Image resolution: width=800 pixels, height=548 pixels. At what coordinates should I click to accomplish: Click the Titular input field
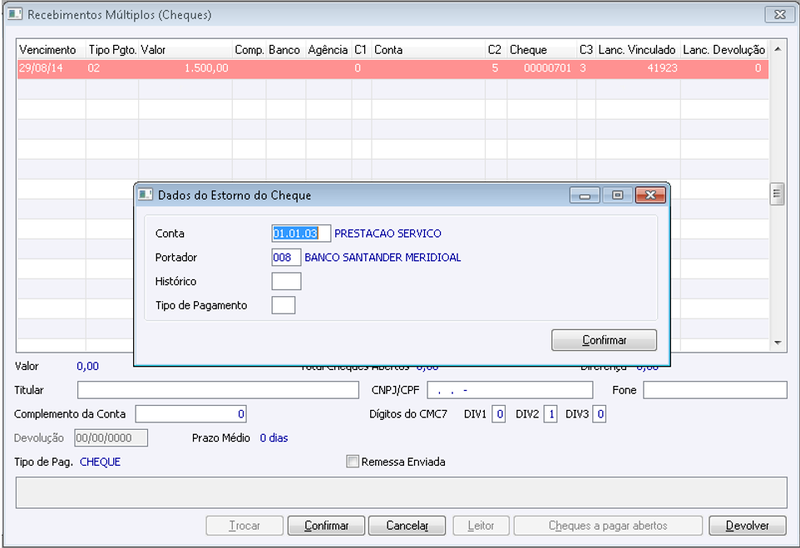pyautogui.click(x=218, y=390)
